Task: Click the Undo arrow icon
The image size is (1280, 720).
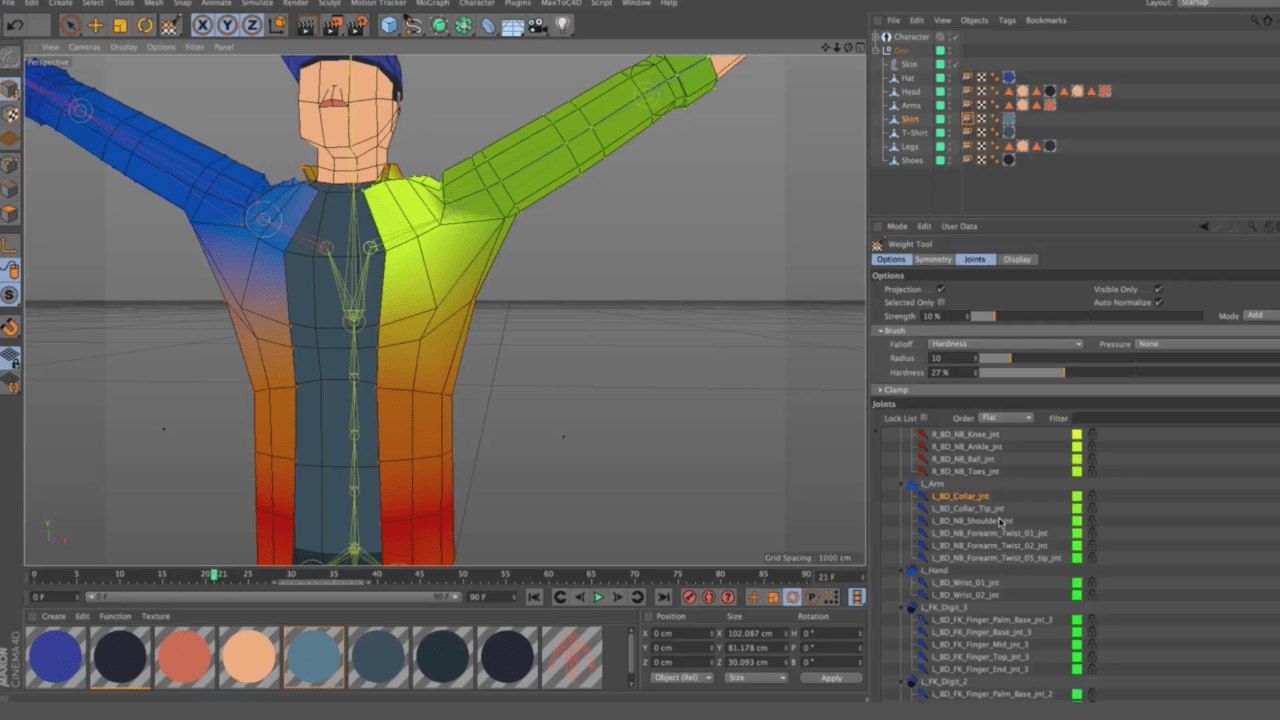Action: (x=14, y=25)
